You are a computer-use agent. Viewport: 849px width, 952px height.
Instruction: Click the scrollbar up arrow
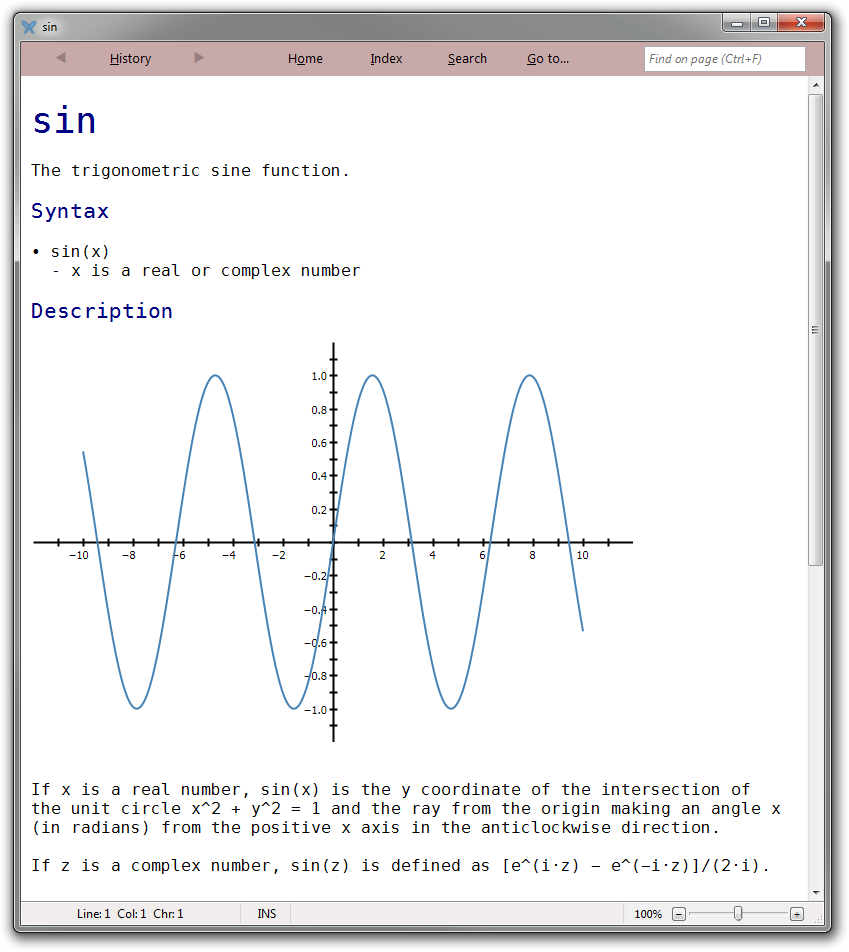pos(816,87)
